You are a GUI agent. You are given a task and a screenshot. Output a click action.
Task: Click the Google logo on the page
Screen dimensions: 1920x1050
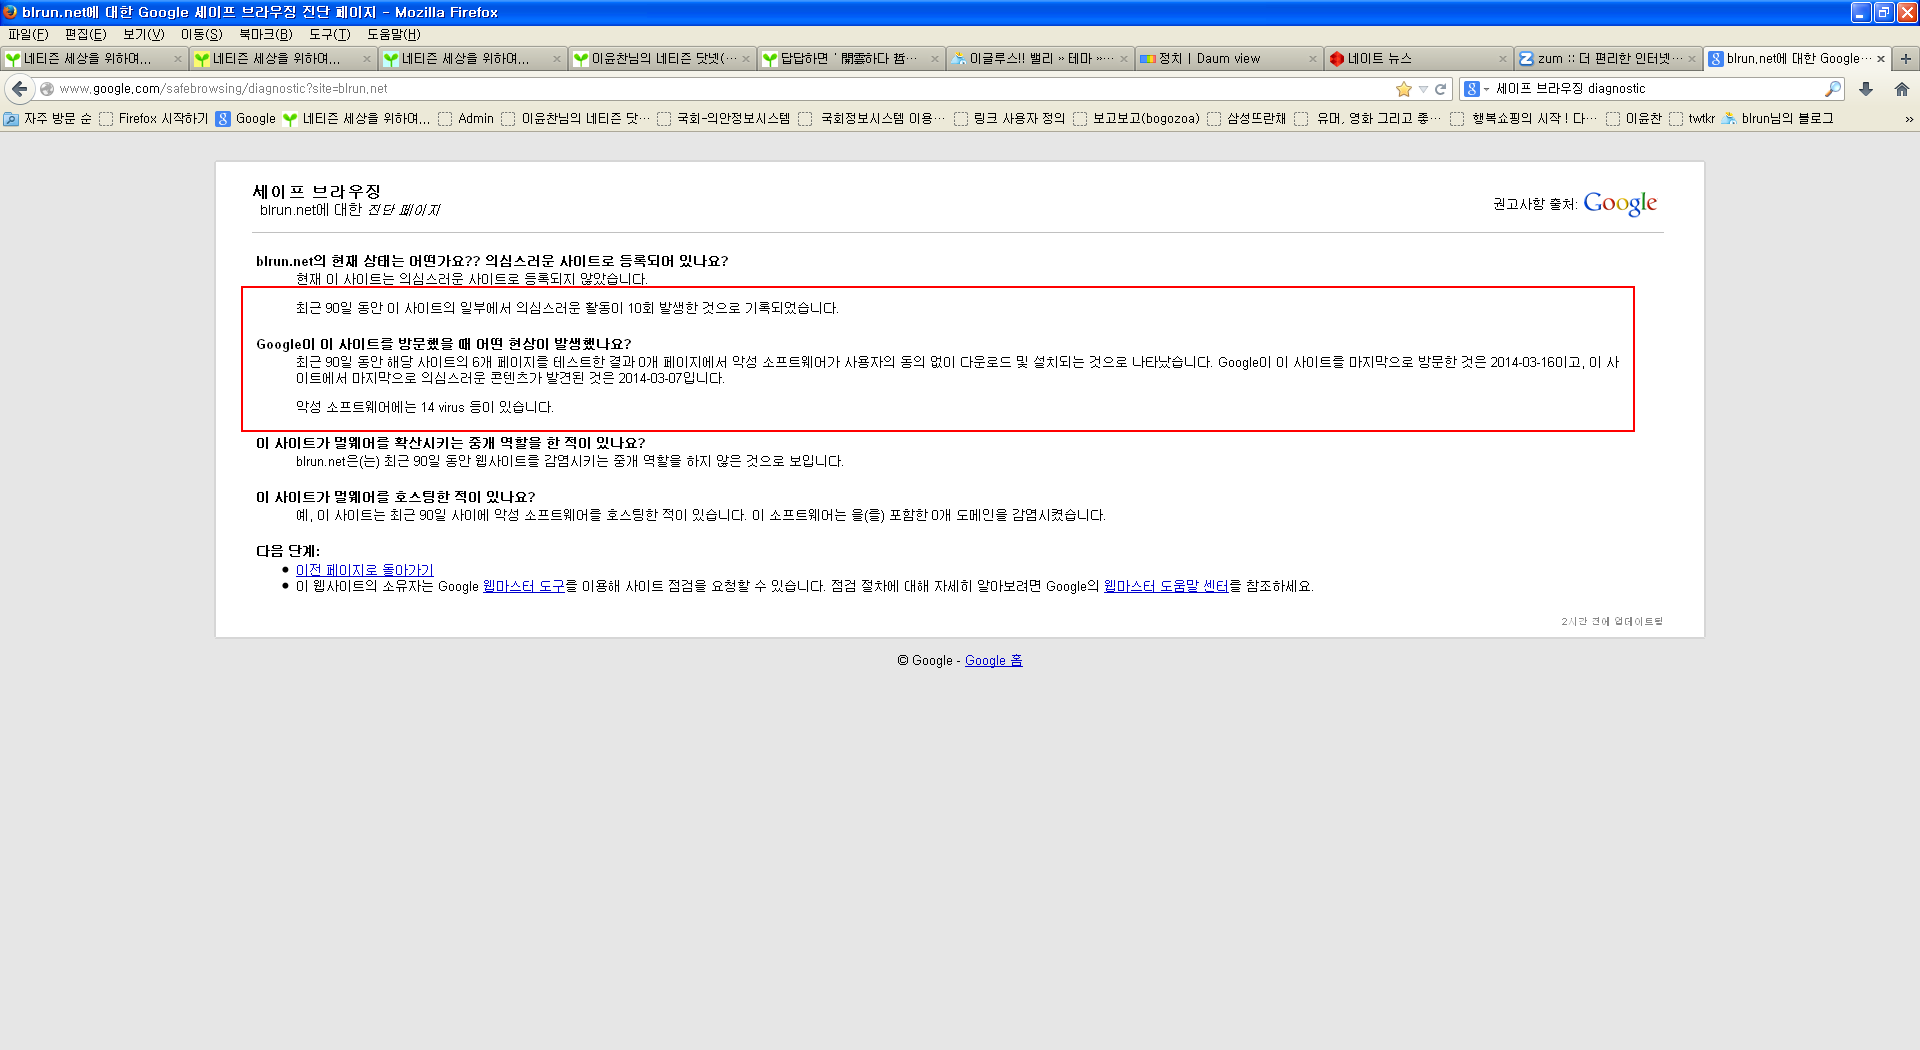point(1620,203)
